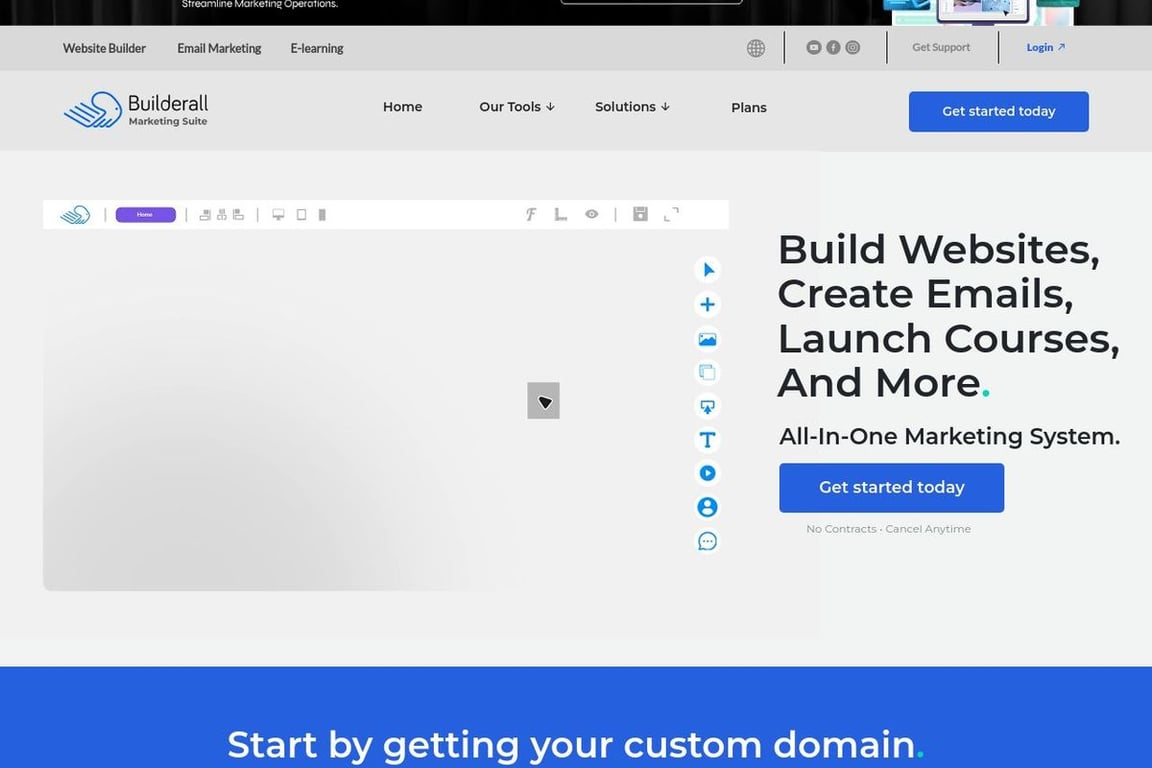Switch to tablet view icon
Image resolution: width=1152 pixels, height=768 pixels.
coord(301,215)
